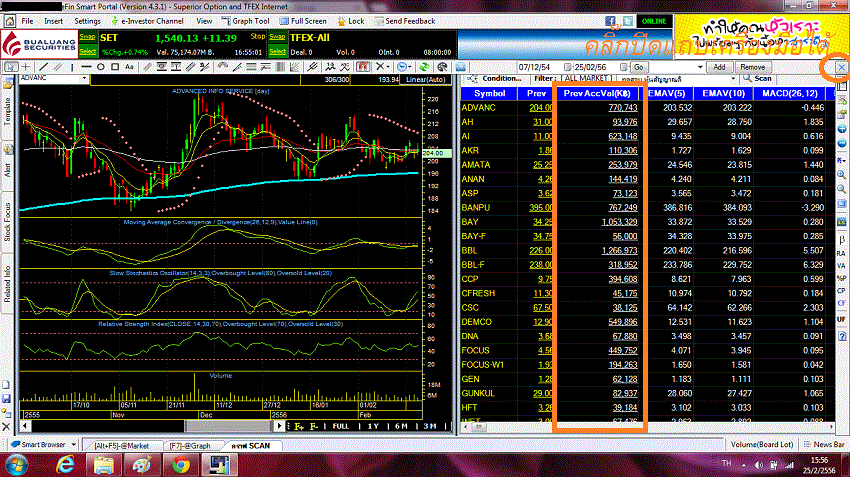Click Send Feedback in menu bar
850x477 pixels.
(405, 21)
